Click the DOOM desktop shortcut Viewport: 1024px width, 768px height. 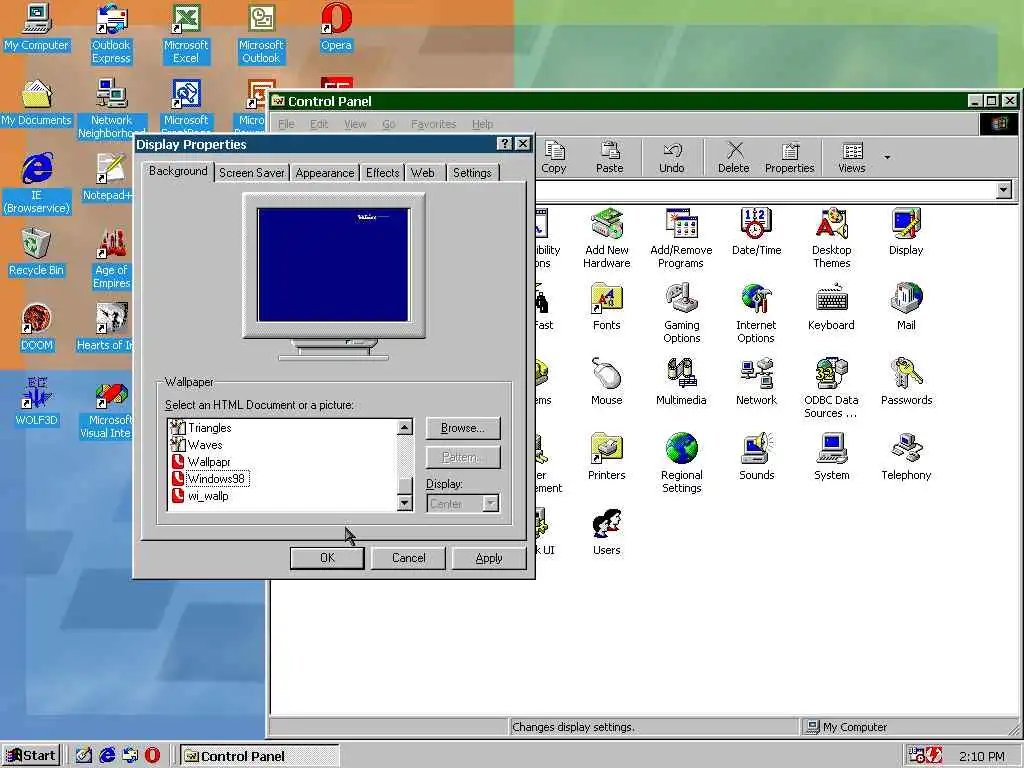click(x=37, y=328)
